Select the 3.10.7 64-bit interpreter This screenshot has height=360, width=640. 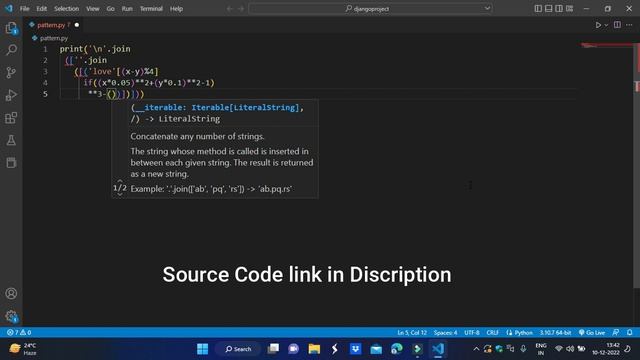tap(555, 333)
